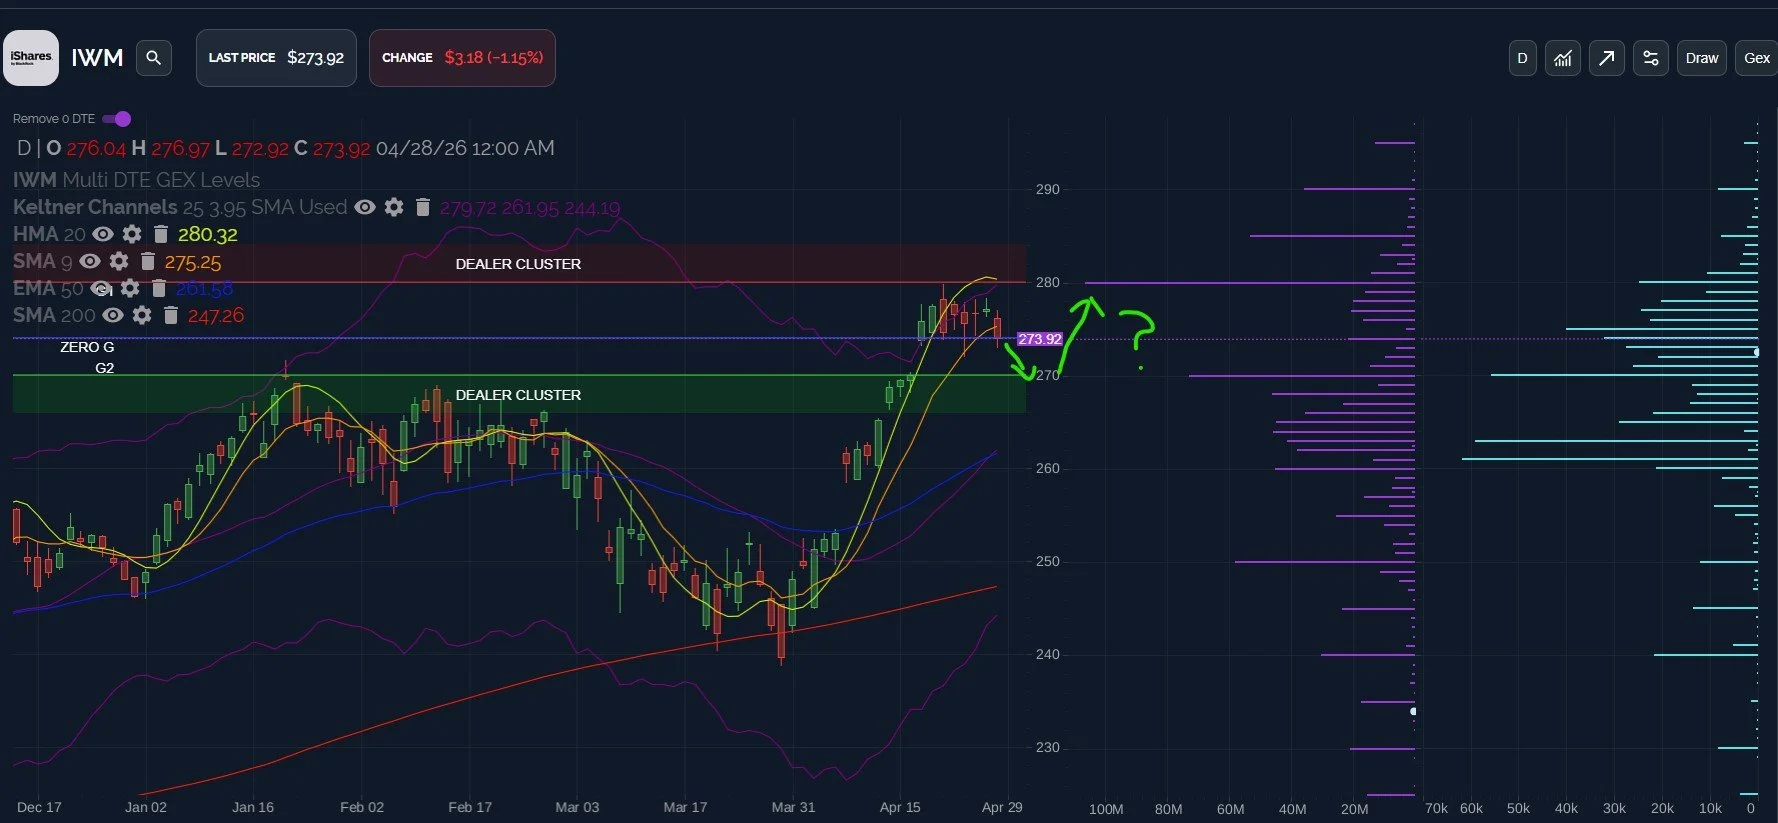Viewport: 1778px width, 823px height.
Task: Click the iShares logo thumbnail
Action: [x=31, y=58]
